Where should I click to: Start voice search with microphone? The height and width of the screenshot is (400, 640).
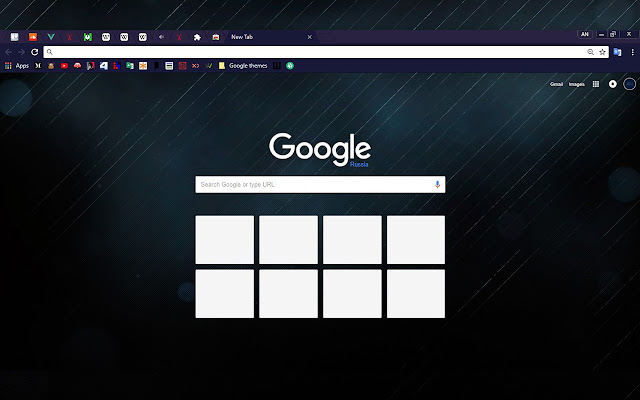click(437, 184)
